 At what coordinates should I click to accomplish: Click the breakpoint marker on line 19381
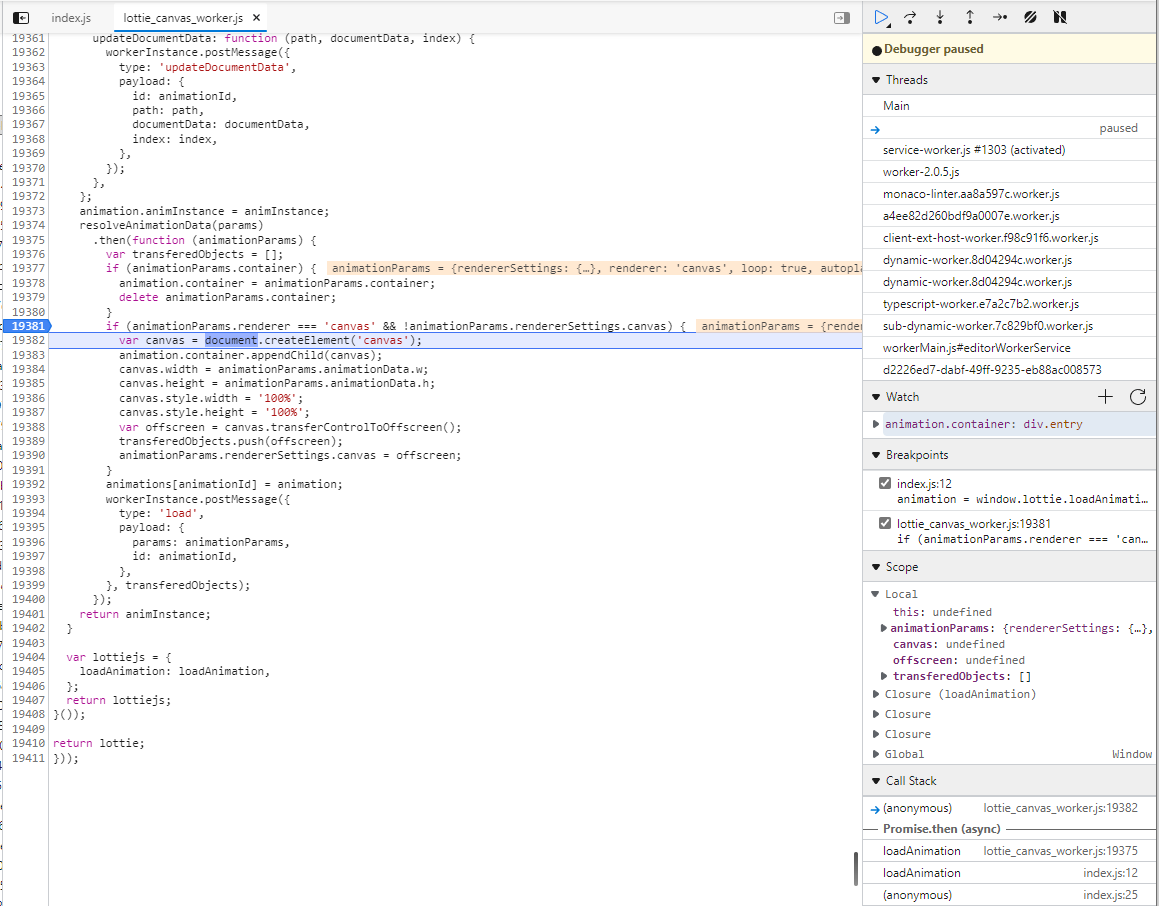point(27,326)
